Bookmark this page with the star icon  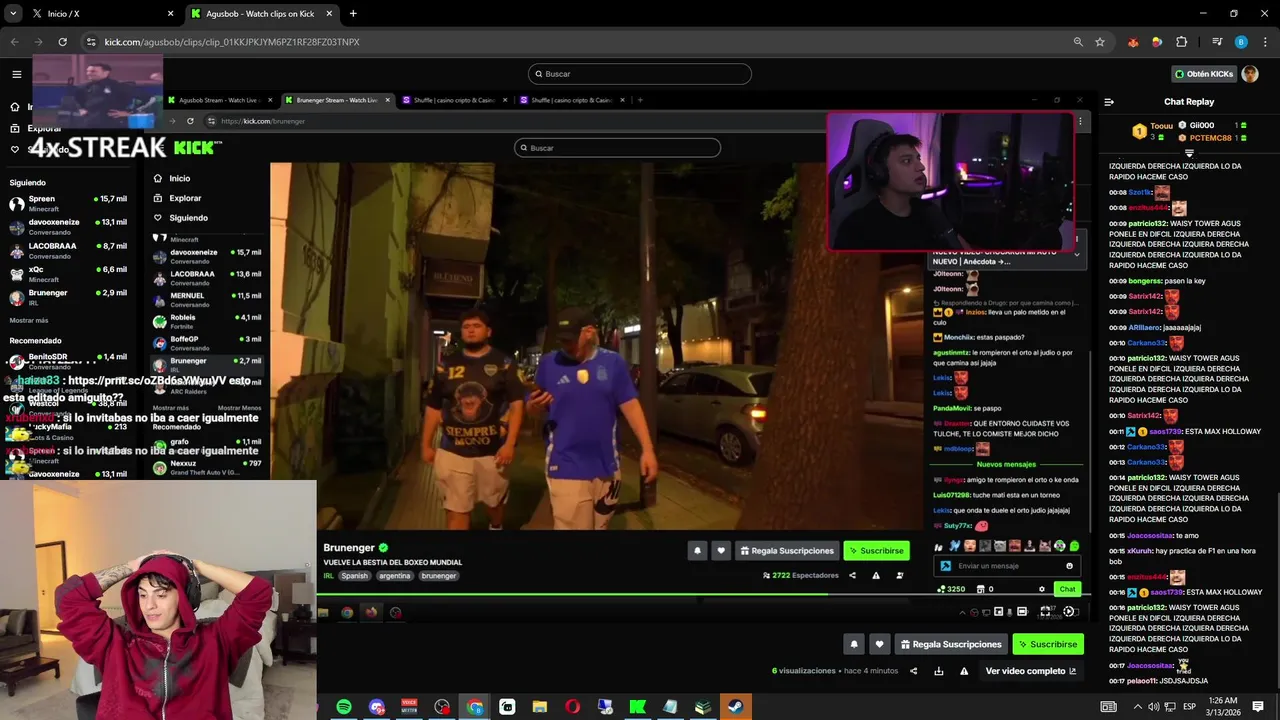[1100, 42]
